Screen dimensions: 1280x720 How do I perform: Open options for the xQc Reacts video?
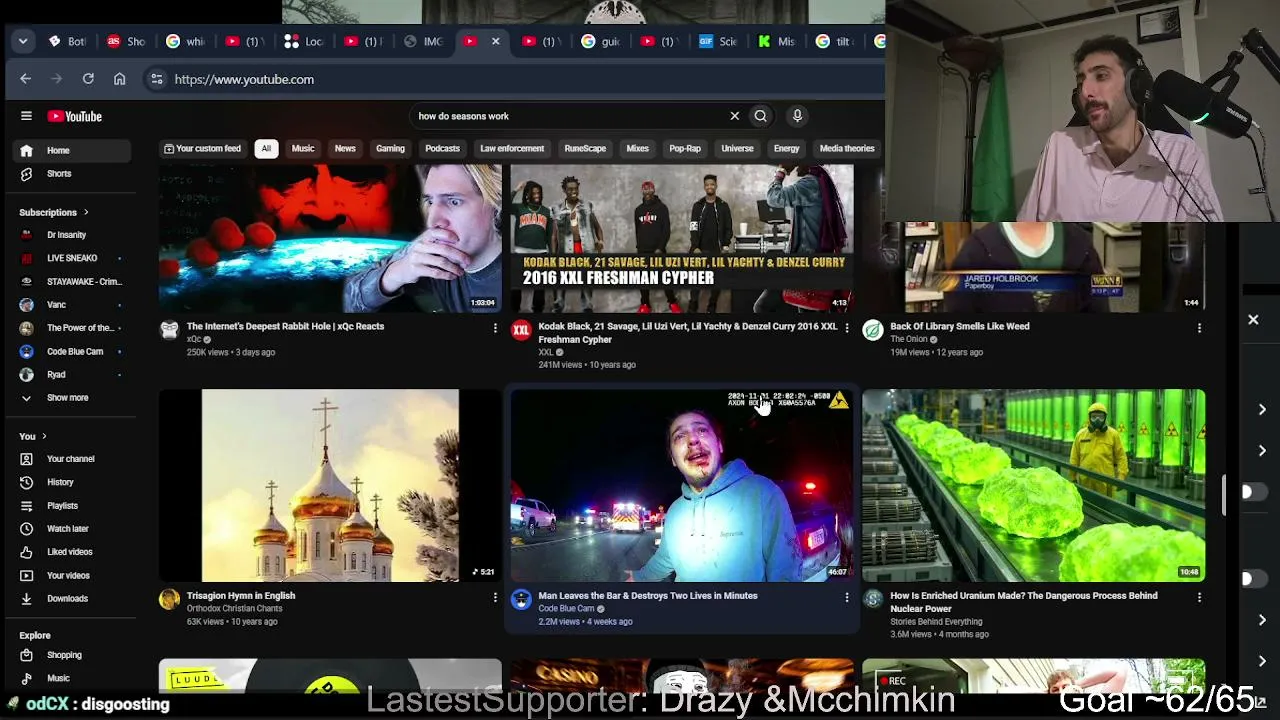click(x=495, y=328)
